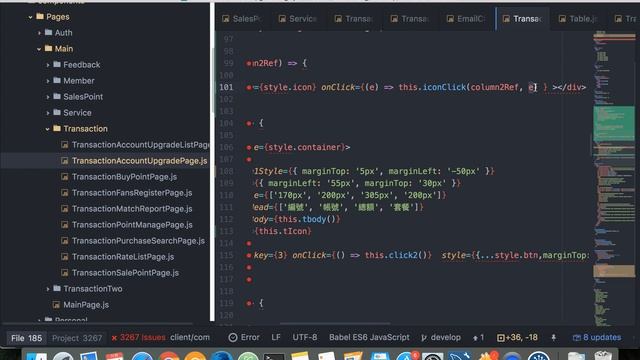Click the SalesPoint folder icon

pos(57,96)
